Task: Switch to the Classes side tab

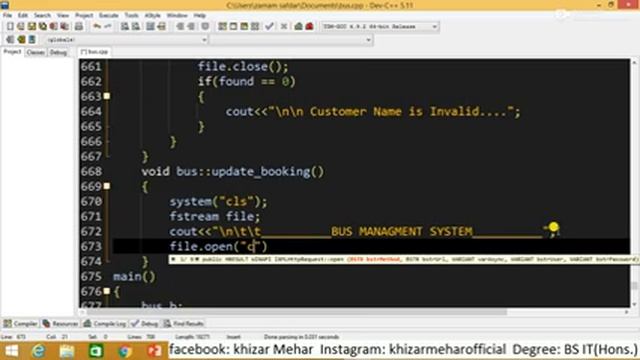Action: 36,52
